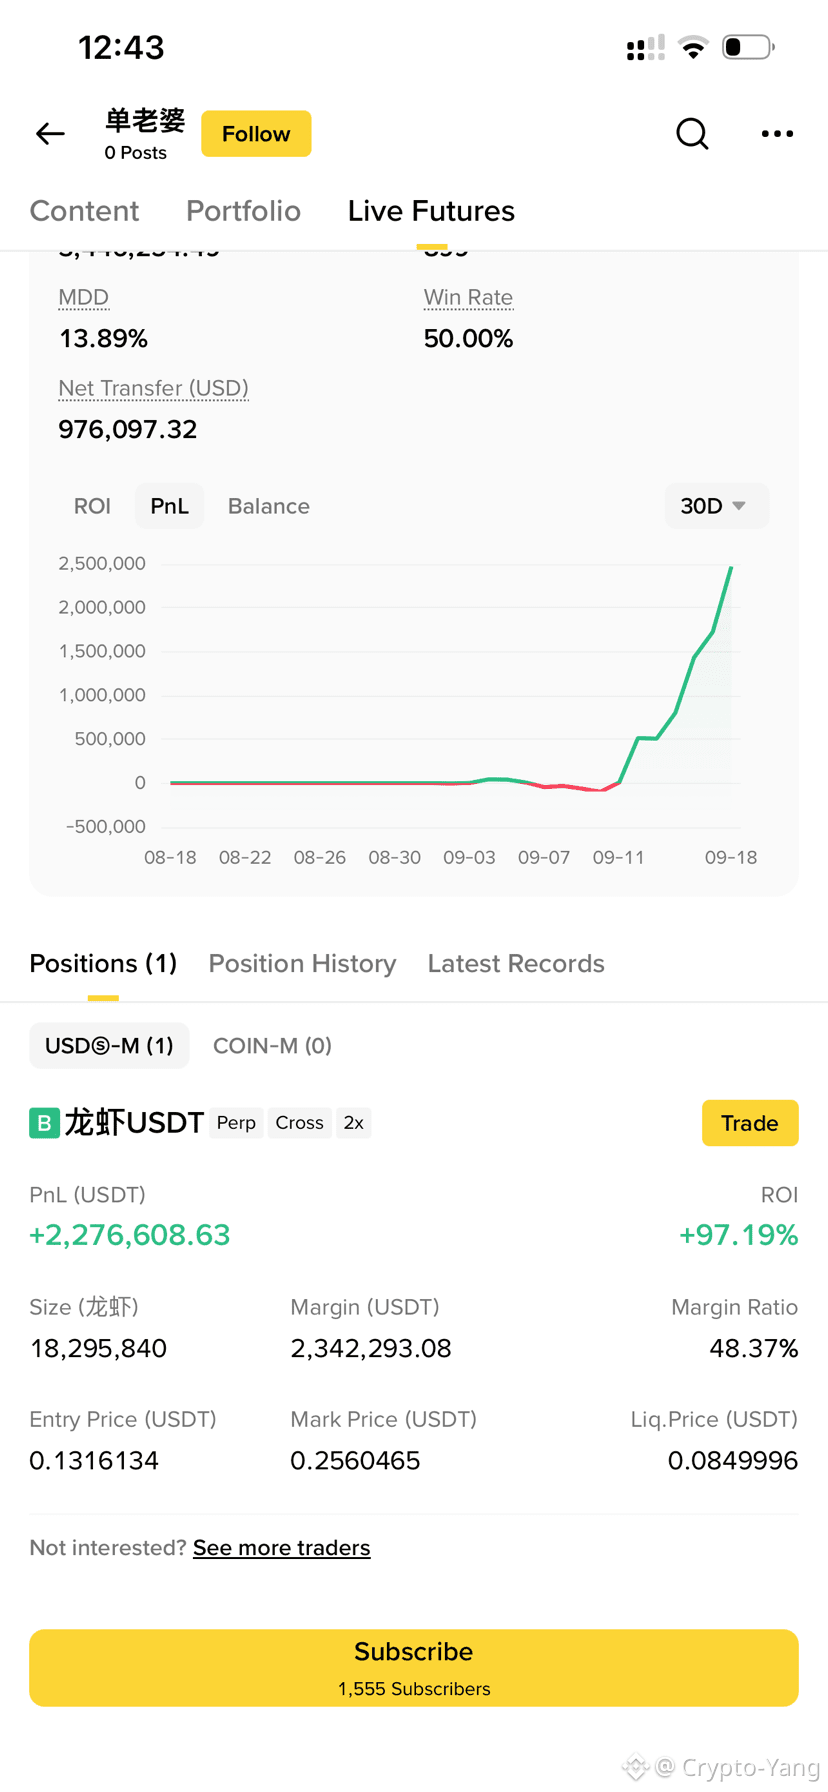Viewport: 828px width, 1792px height.
Task: Open the Latest Records tab
Action: point(516,963)
